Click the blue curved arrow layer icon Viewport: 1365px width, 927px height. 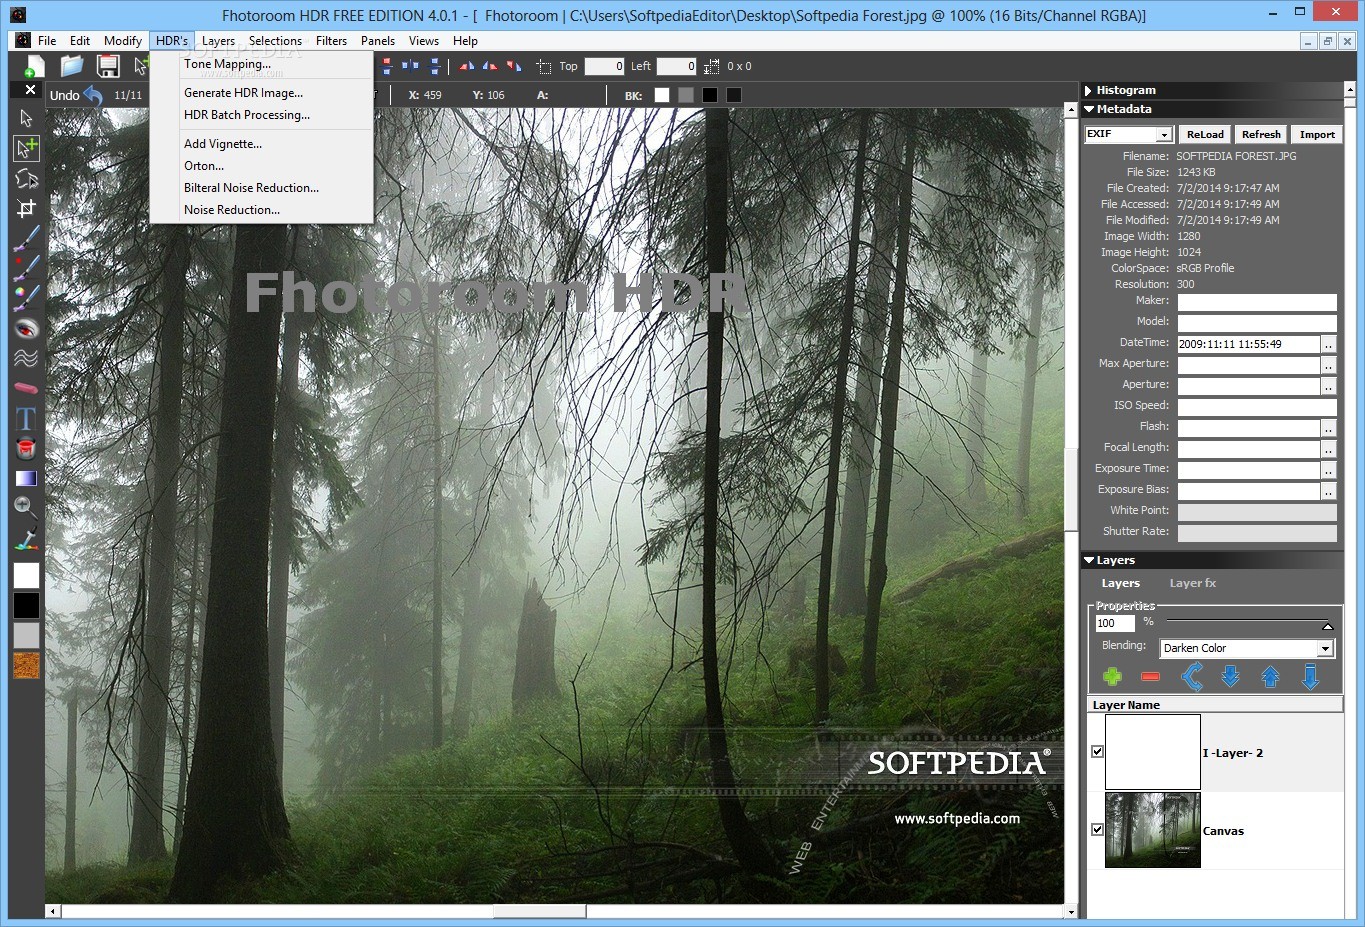(x=1192, y=677)
